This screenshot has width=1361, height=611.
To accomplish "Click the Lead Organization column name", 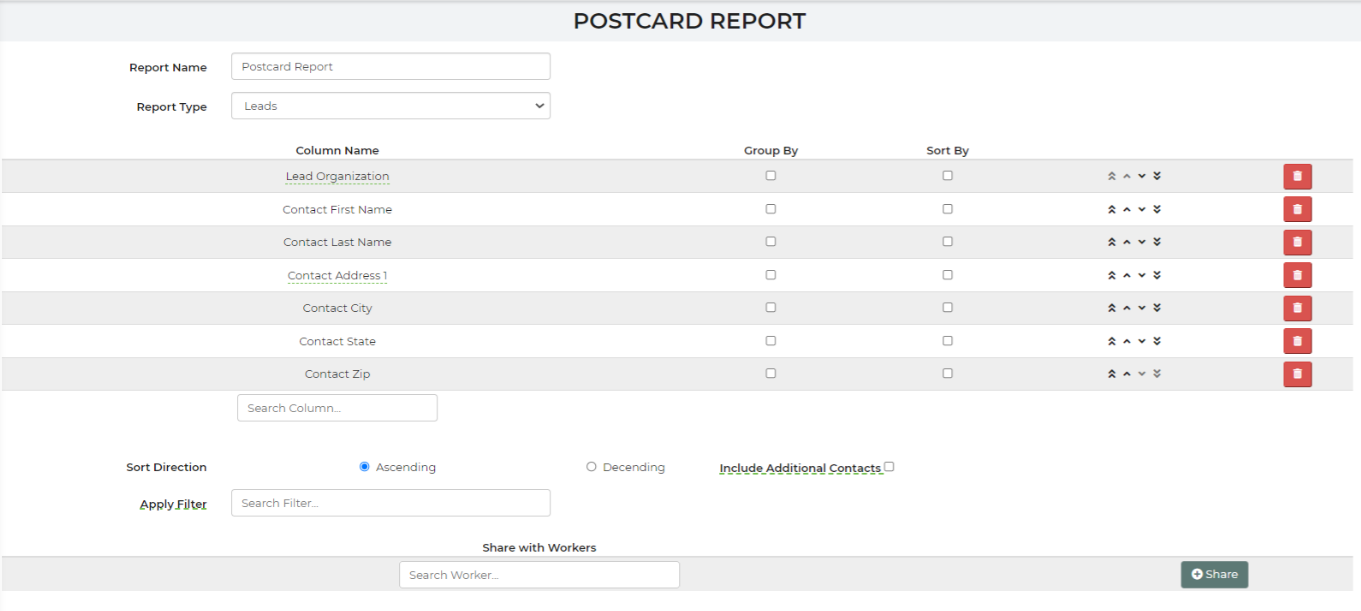I will click(x=337, y=176).
